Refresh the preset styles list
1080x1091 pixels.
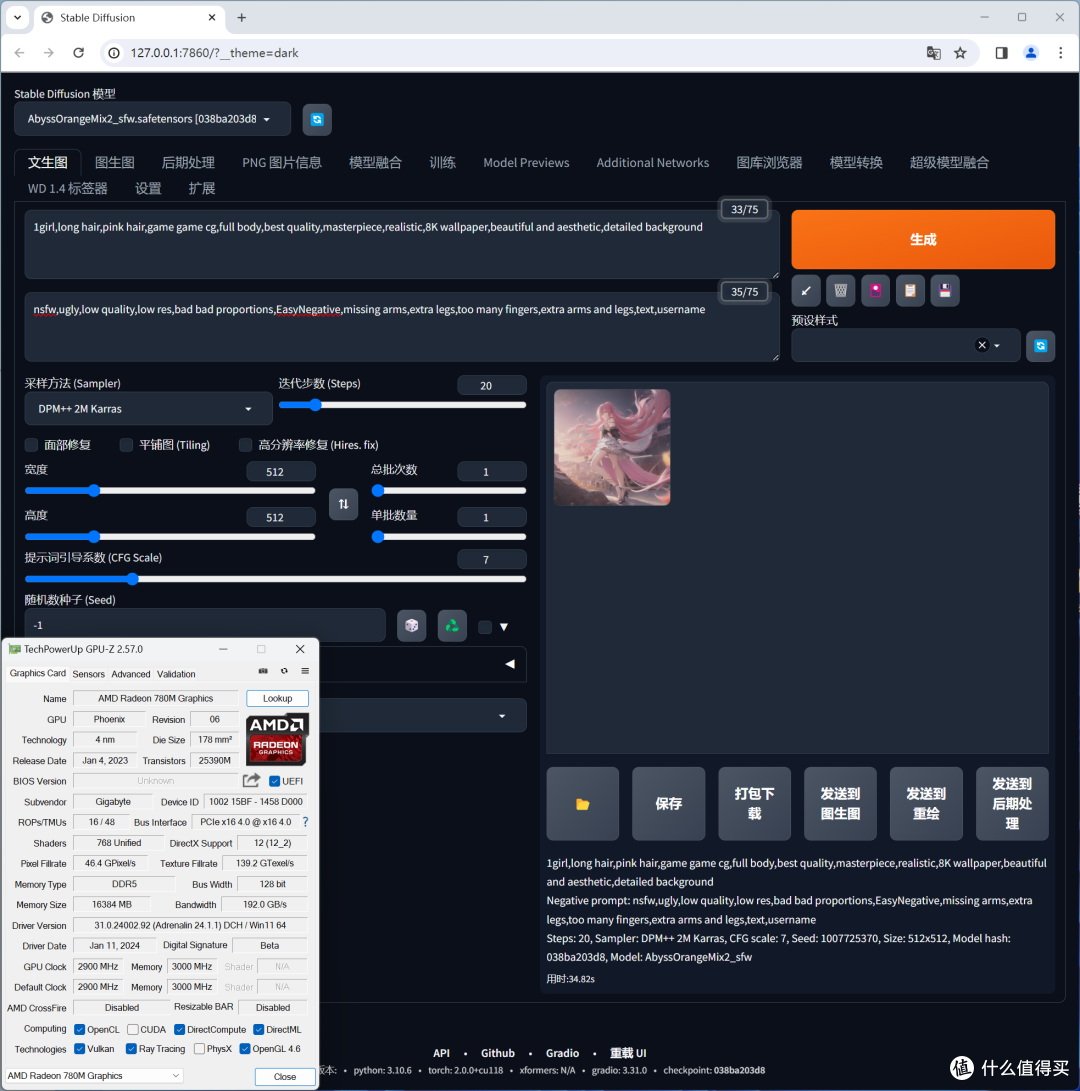coord(1040,346)
